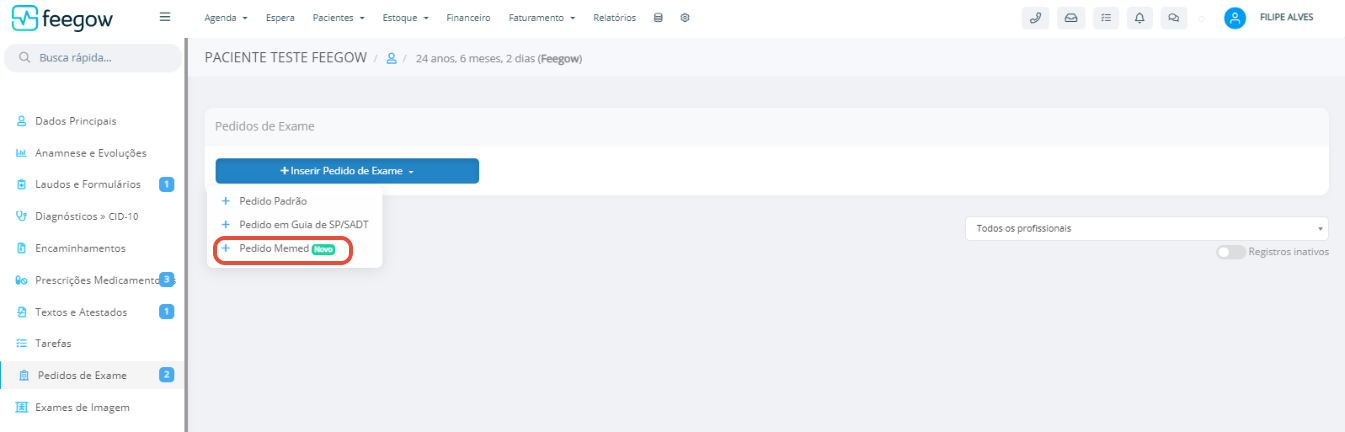
Task: Click the quick search magnifier icon
Action: click(x=24, y=58)
